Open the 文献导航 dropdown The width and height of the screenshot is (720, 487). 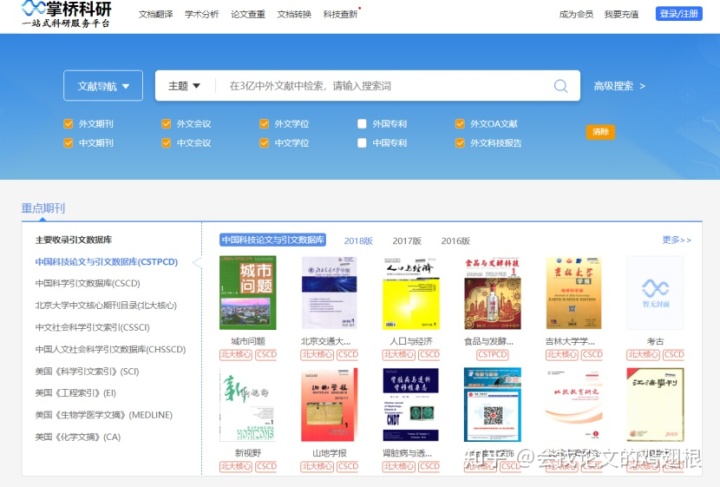[x=103, y=85]
